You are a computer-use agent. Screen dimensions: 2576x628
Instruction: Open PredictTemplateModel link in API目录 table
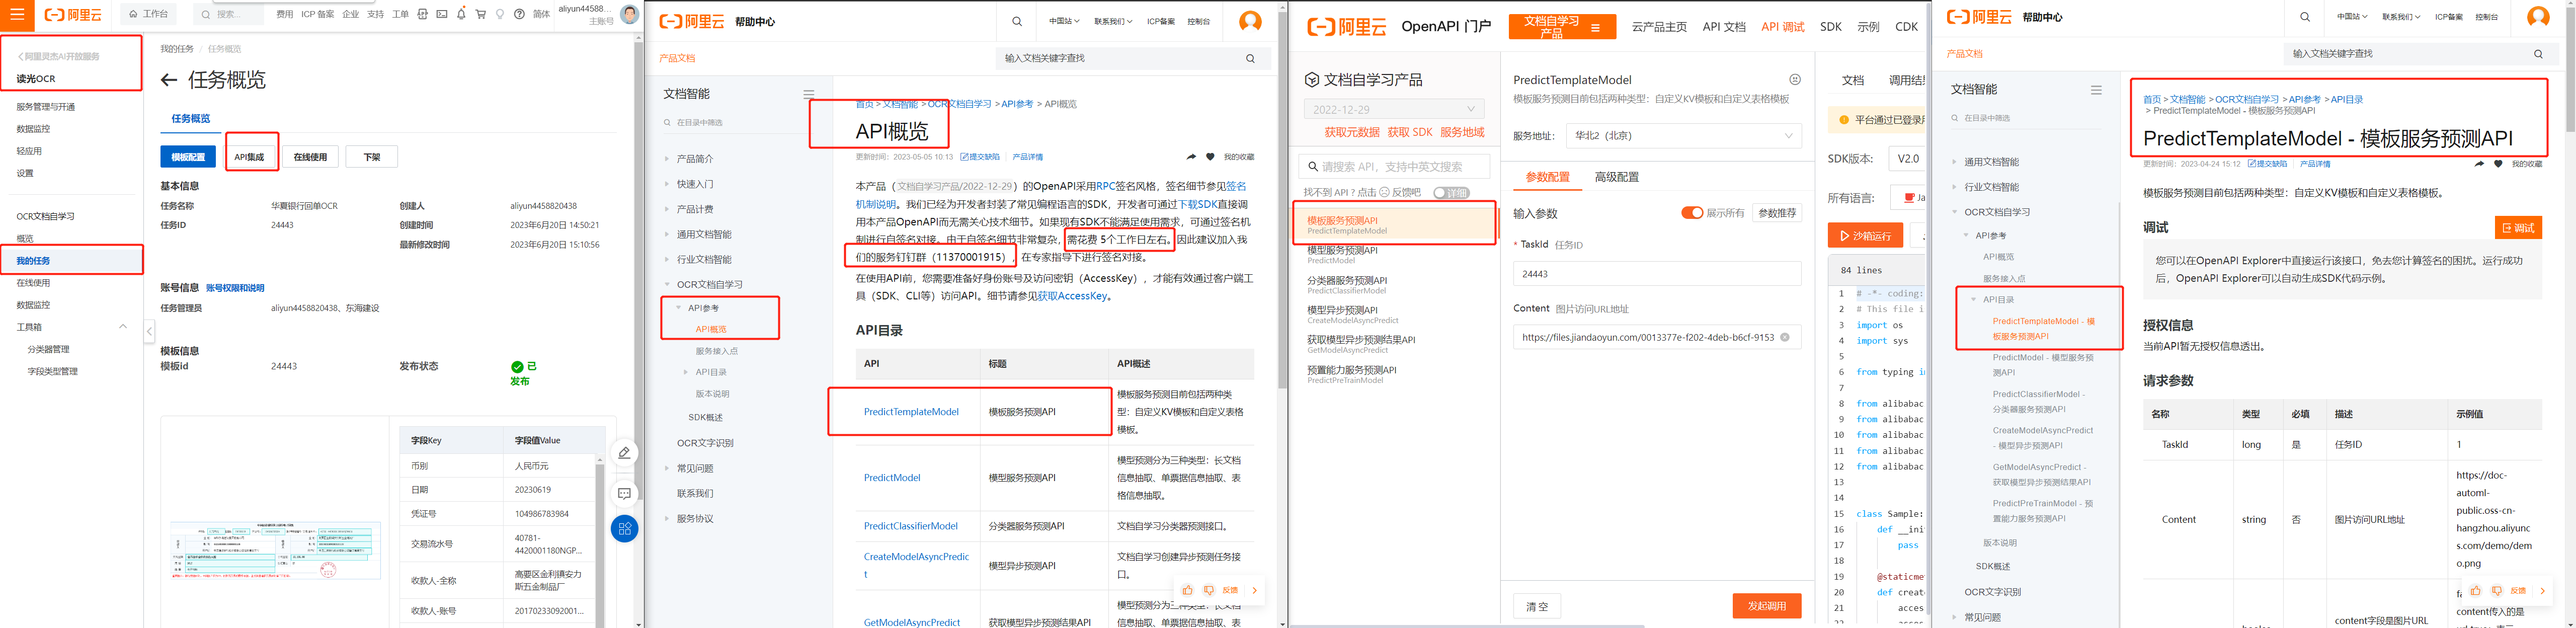911,412
